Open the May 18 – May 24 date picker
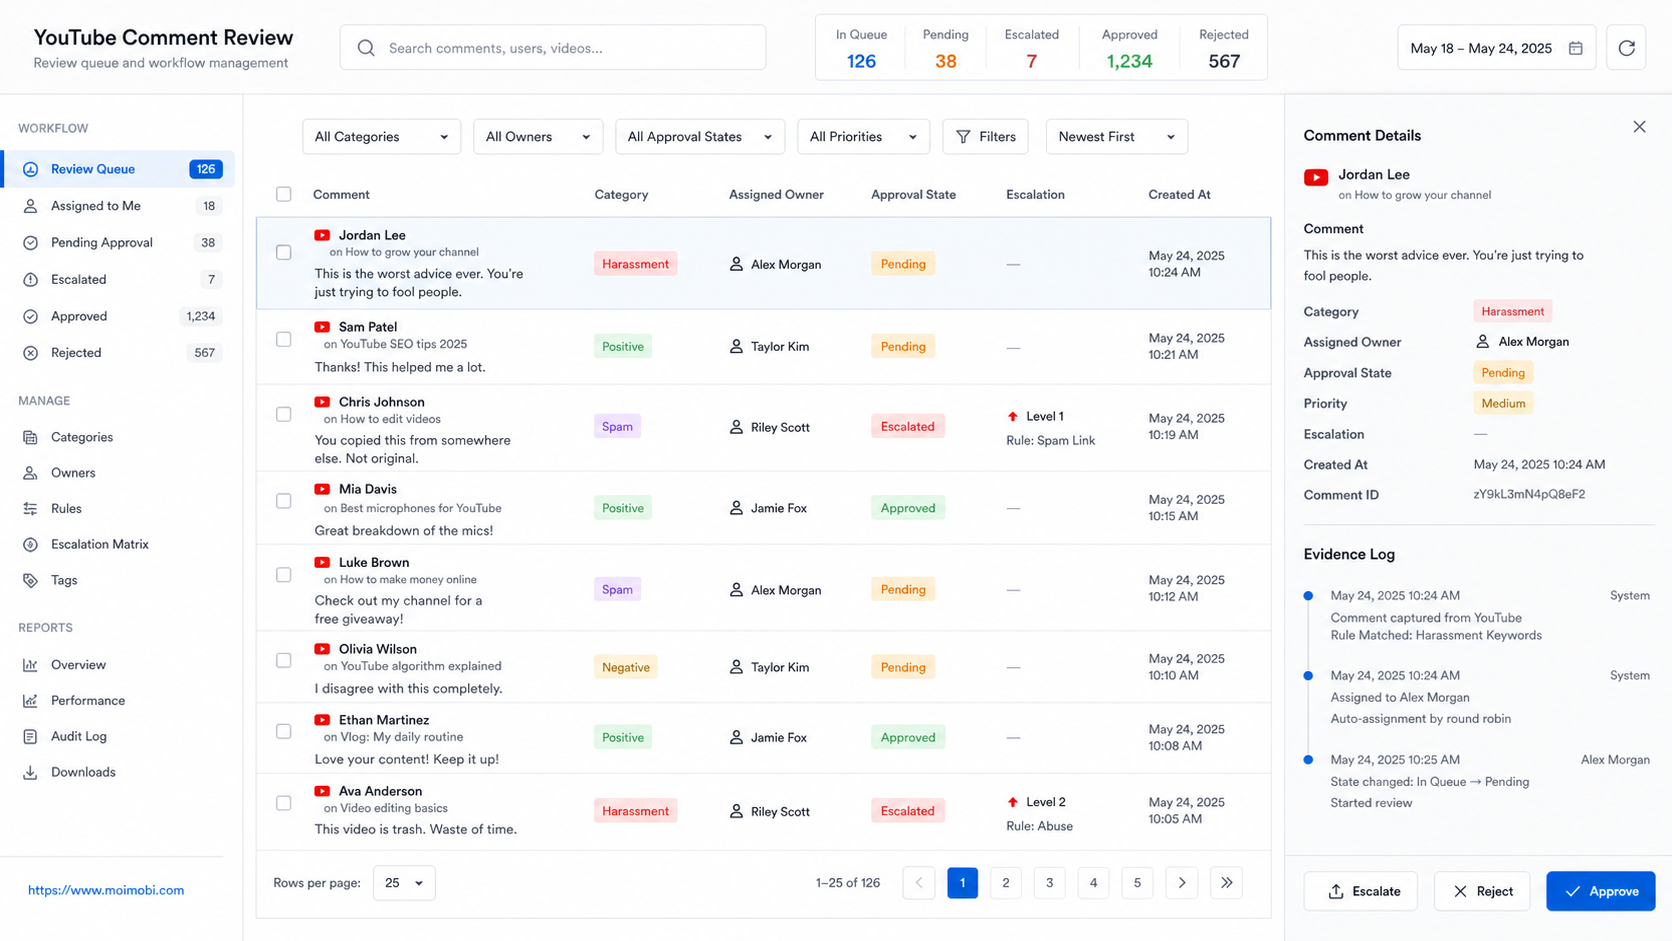Viewport: 1672px width, 941px height. [x=1496, y=48]
